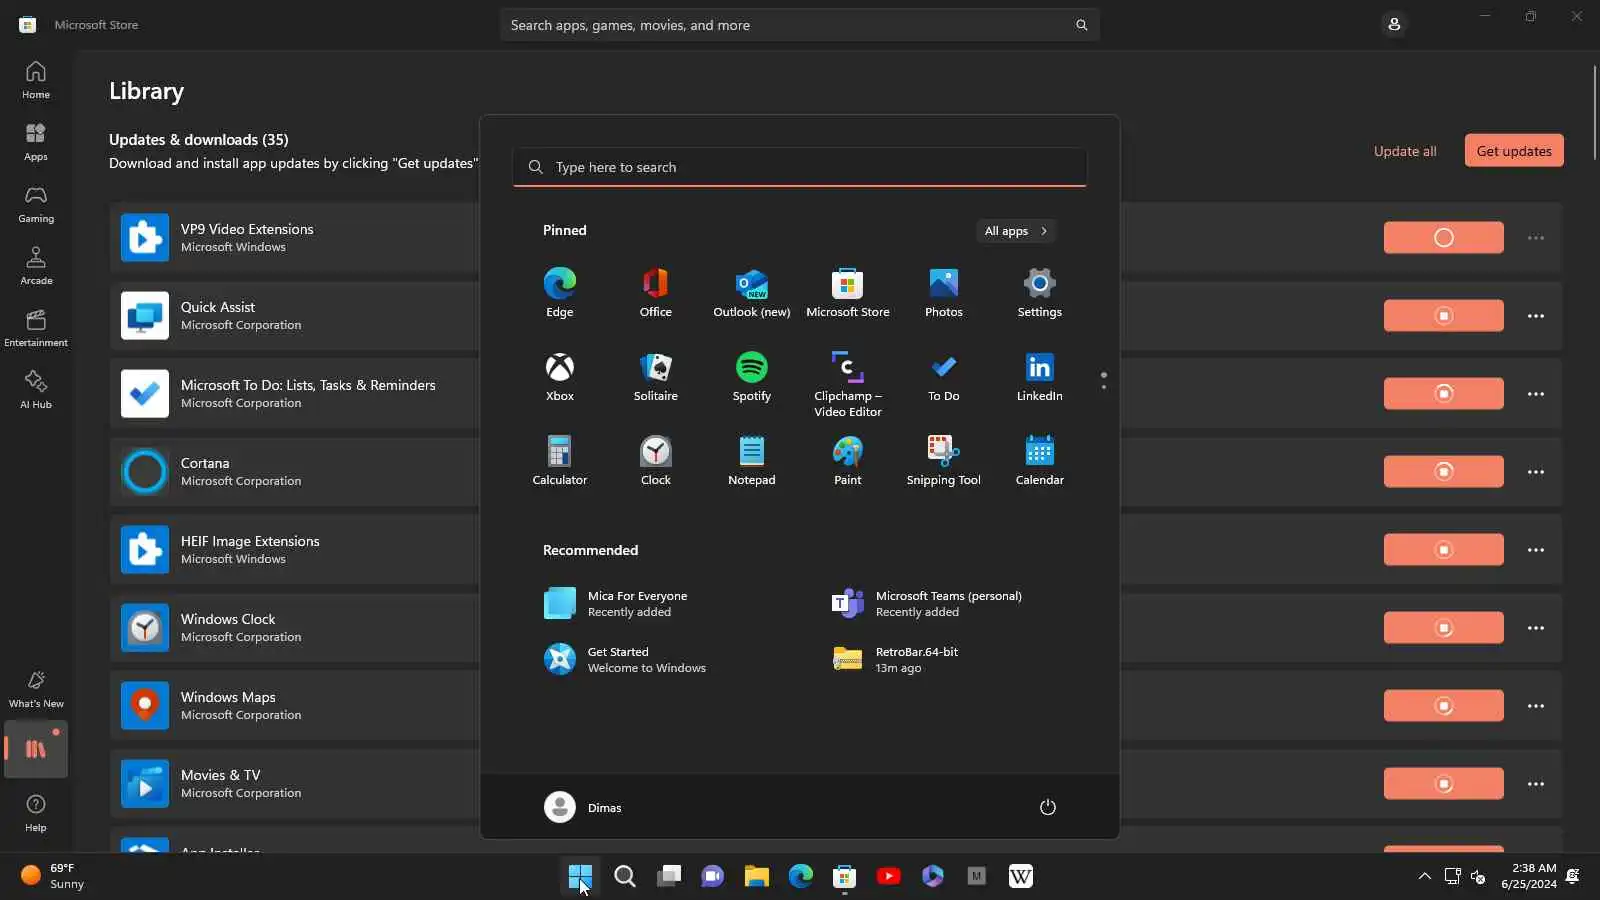Click the Get updates button
Viewport: 1600px width, 900px height.
[x=1514, y=151]
